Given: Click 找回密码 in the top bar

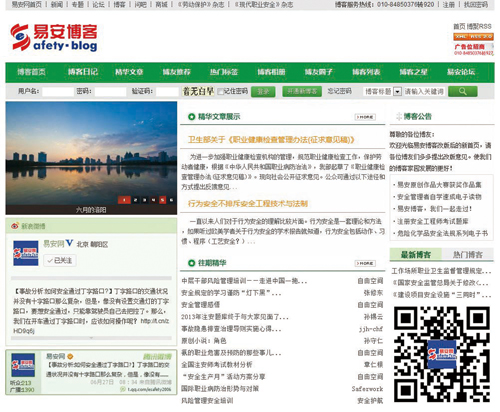Looking at the screenshot, I should click(476, 5).
